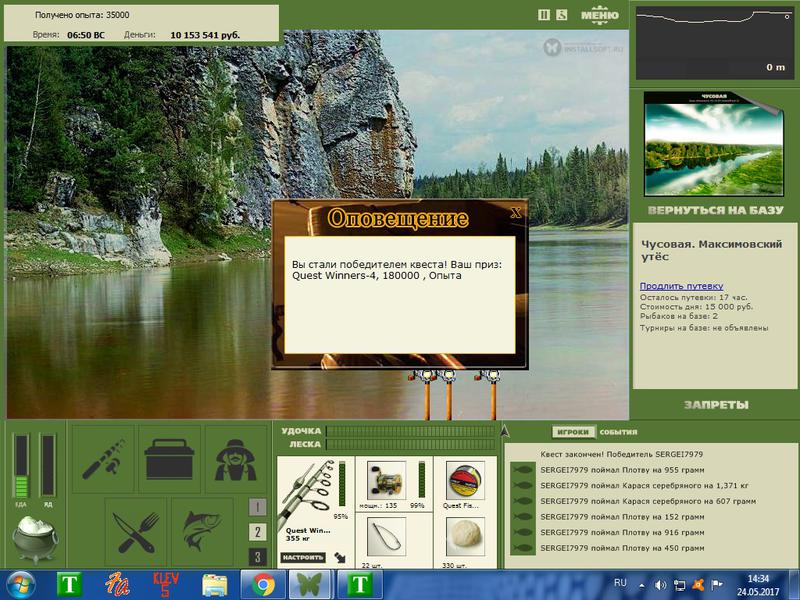The height and width of the screenshot is (600, 800).
Task: Click the pointer arrow icon above chat log
Action: [505, 431]
